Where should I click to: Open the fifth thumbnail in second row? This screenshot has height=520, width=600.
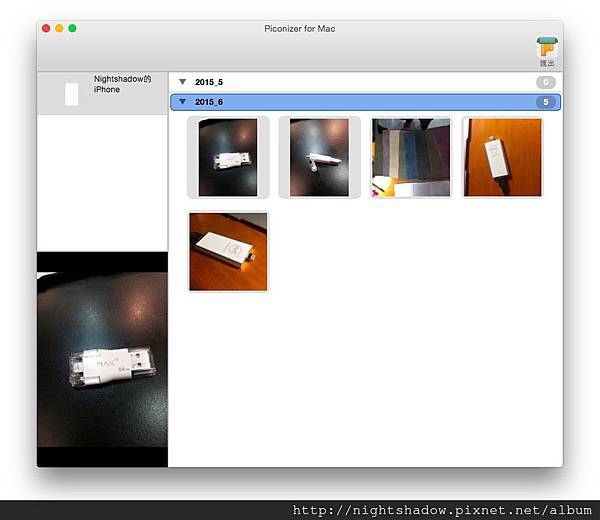(228, 251)
